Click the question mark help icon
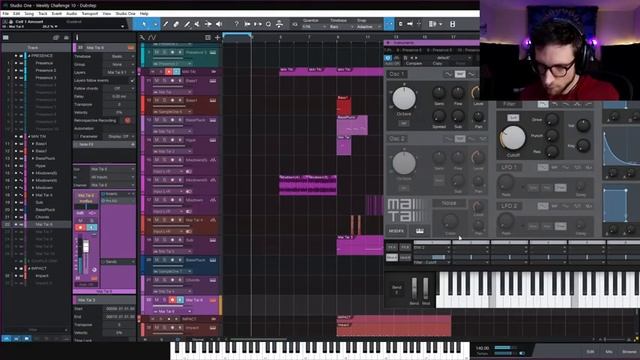This screenshot has height=360, width=640. (x=236, y=24)
